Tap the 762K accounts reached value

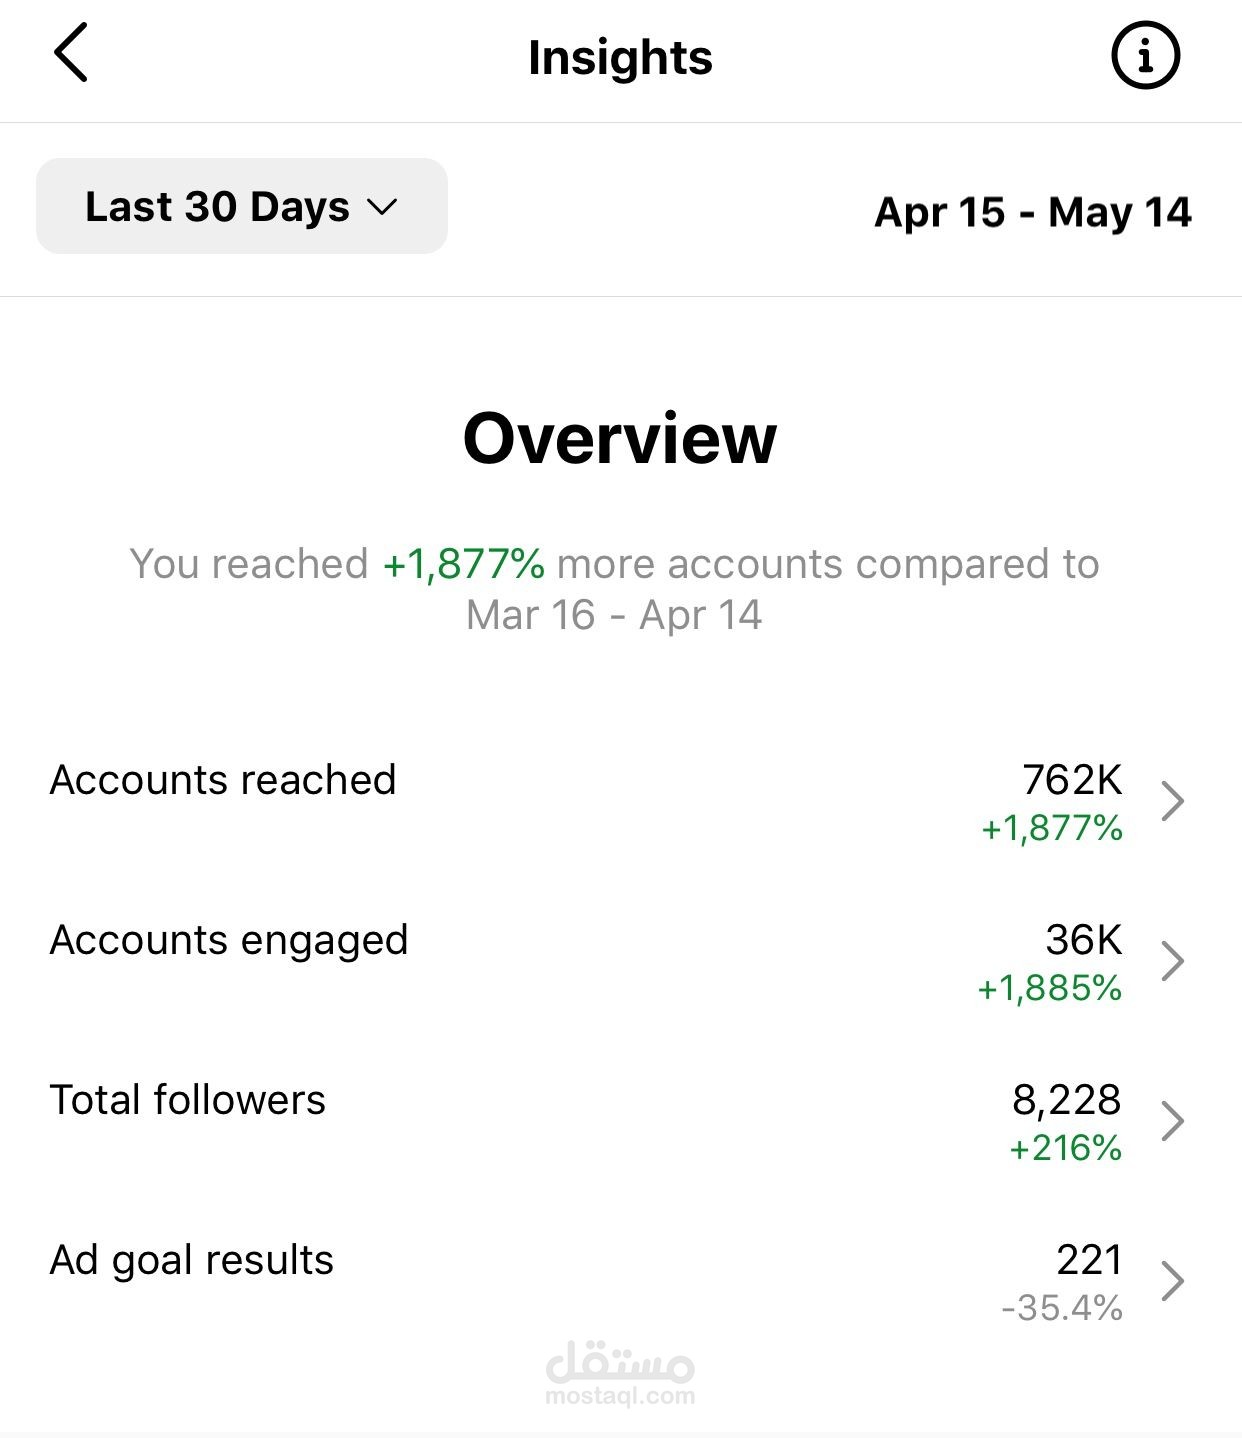coord(1072,780)
